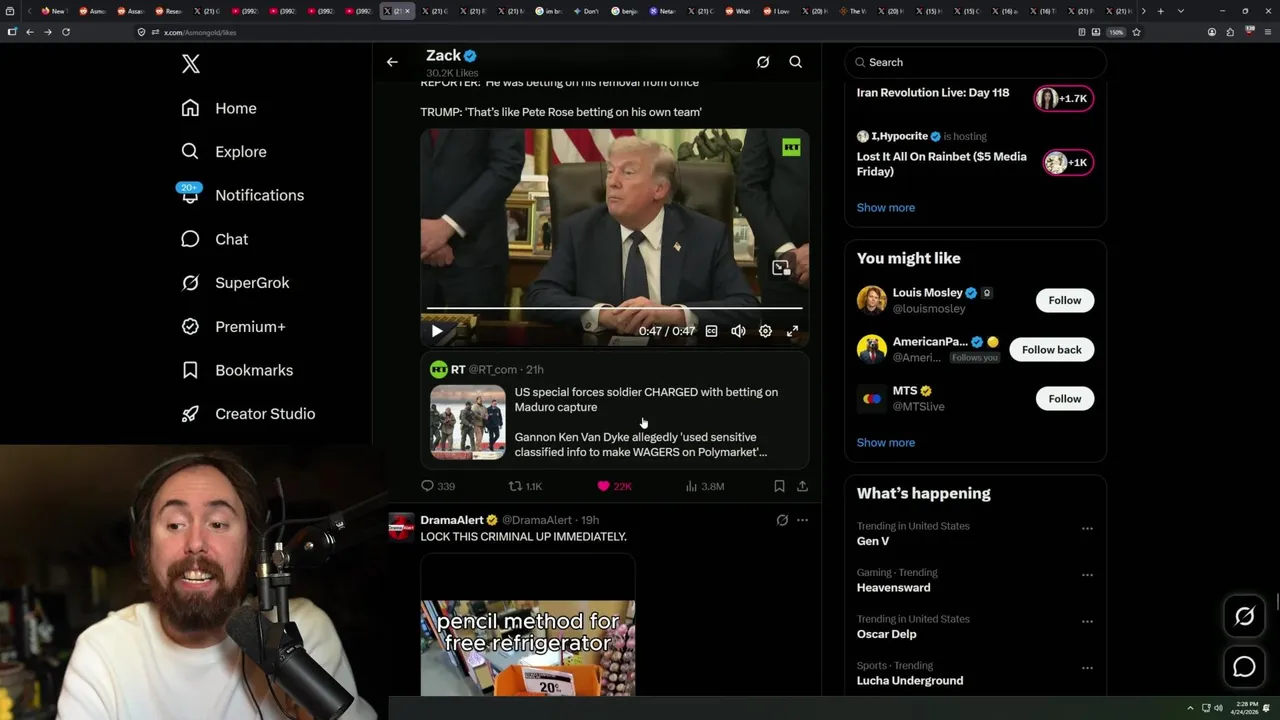Image resolution: width=1280 pixels, height=720 pixels.
Task: Open DramaAlert display name link
Action: pyautogui.click(x=452, y=520)
